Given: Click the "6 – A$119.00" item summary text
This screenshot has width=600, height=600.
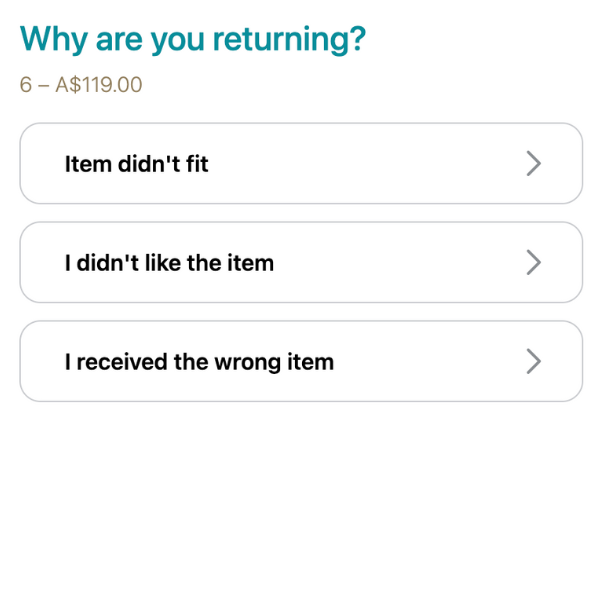Looking at the screenshot, I should click(x=81, y=85).
